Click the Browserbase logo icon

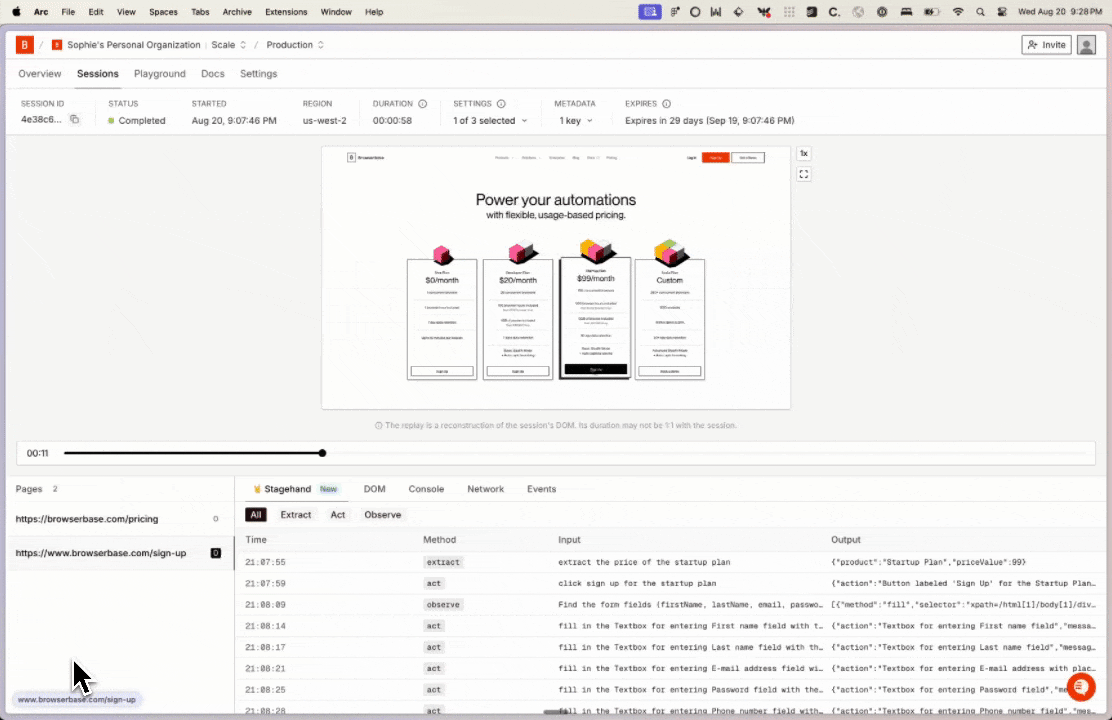[x=24, y=45]
